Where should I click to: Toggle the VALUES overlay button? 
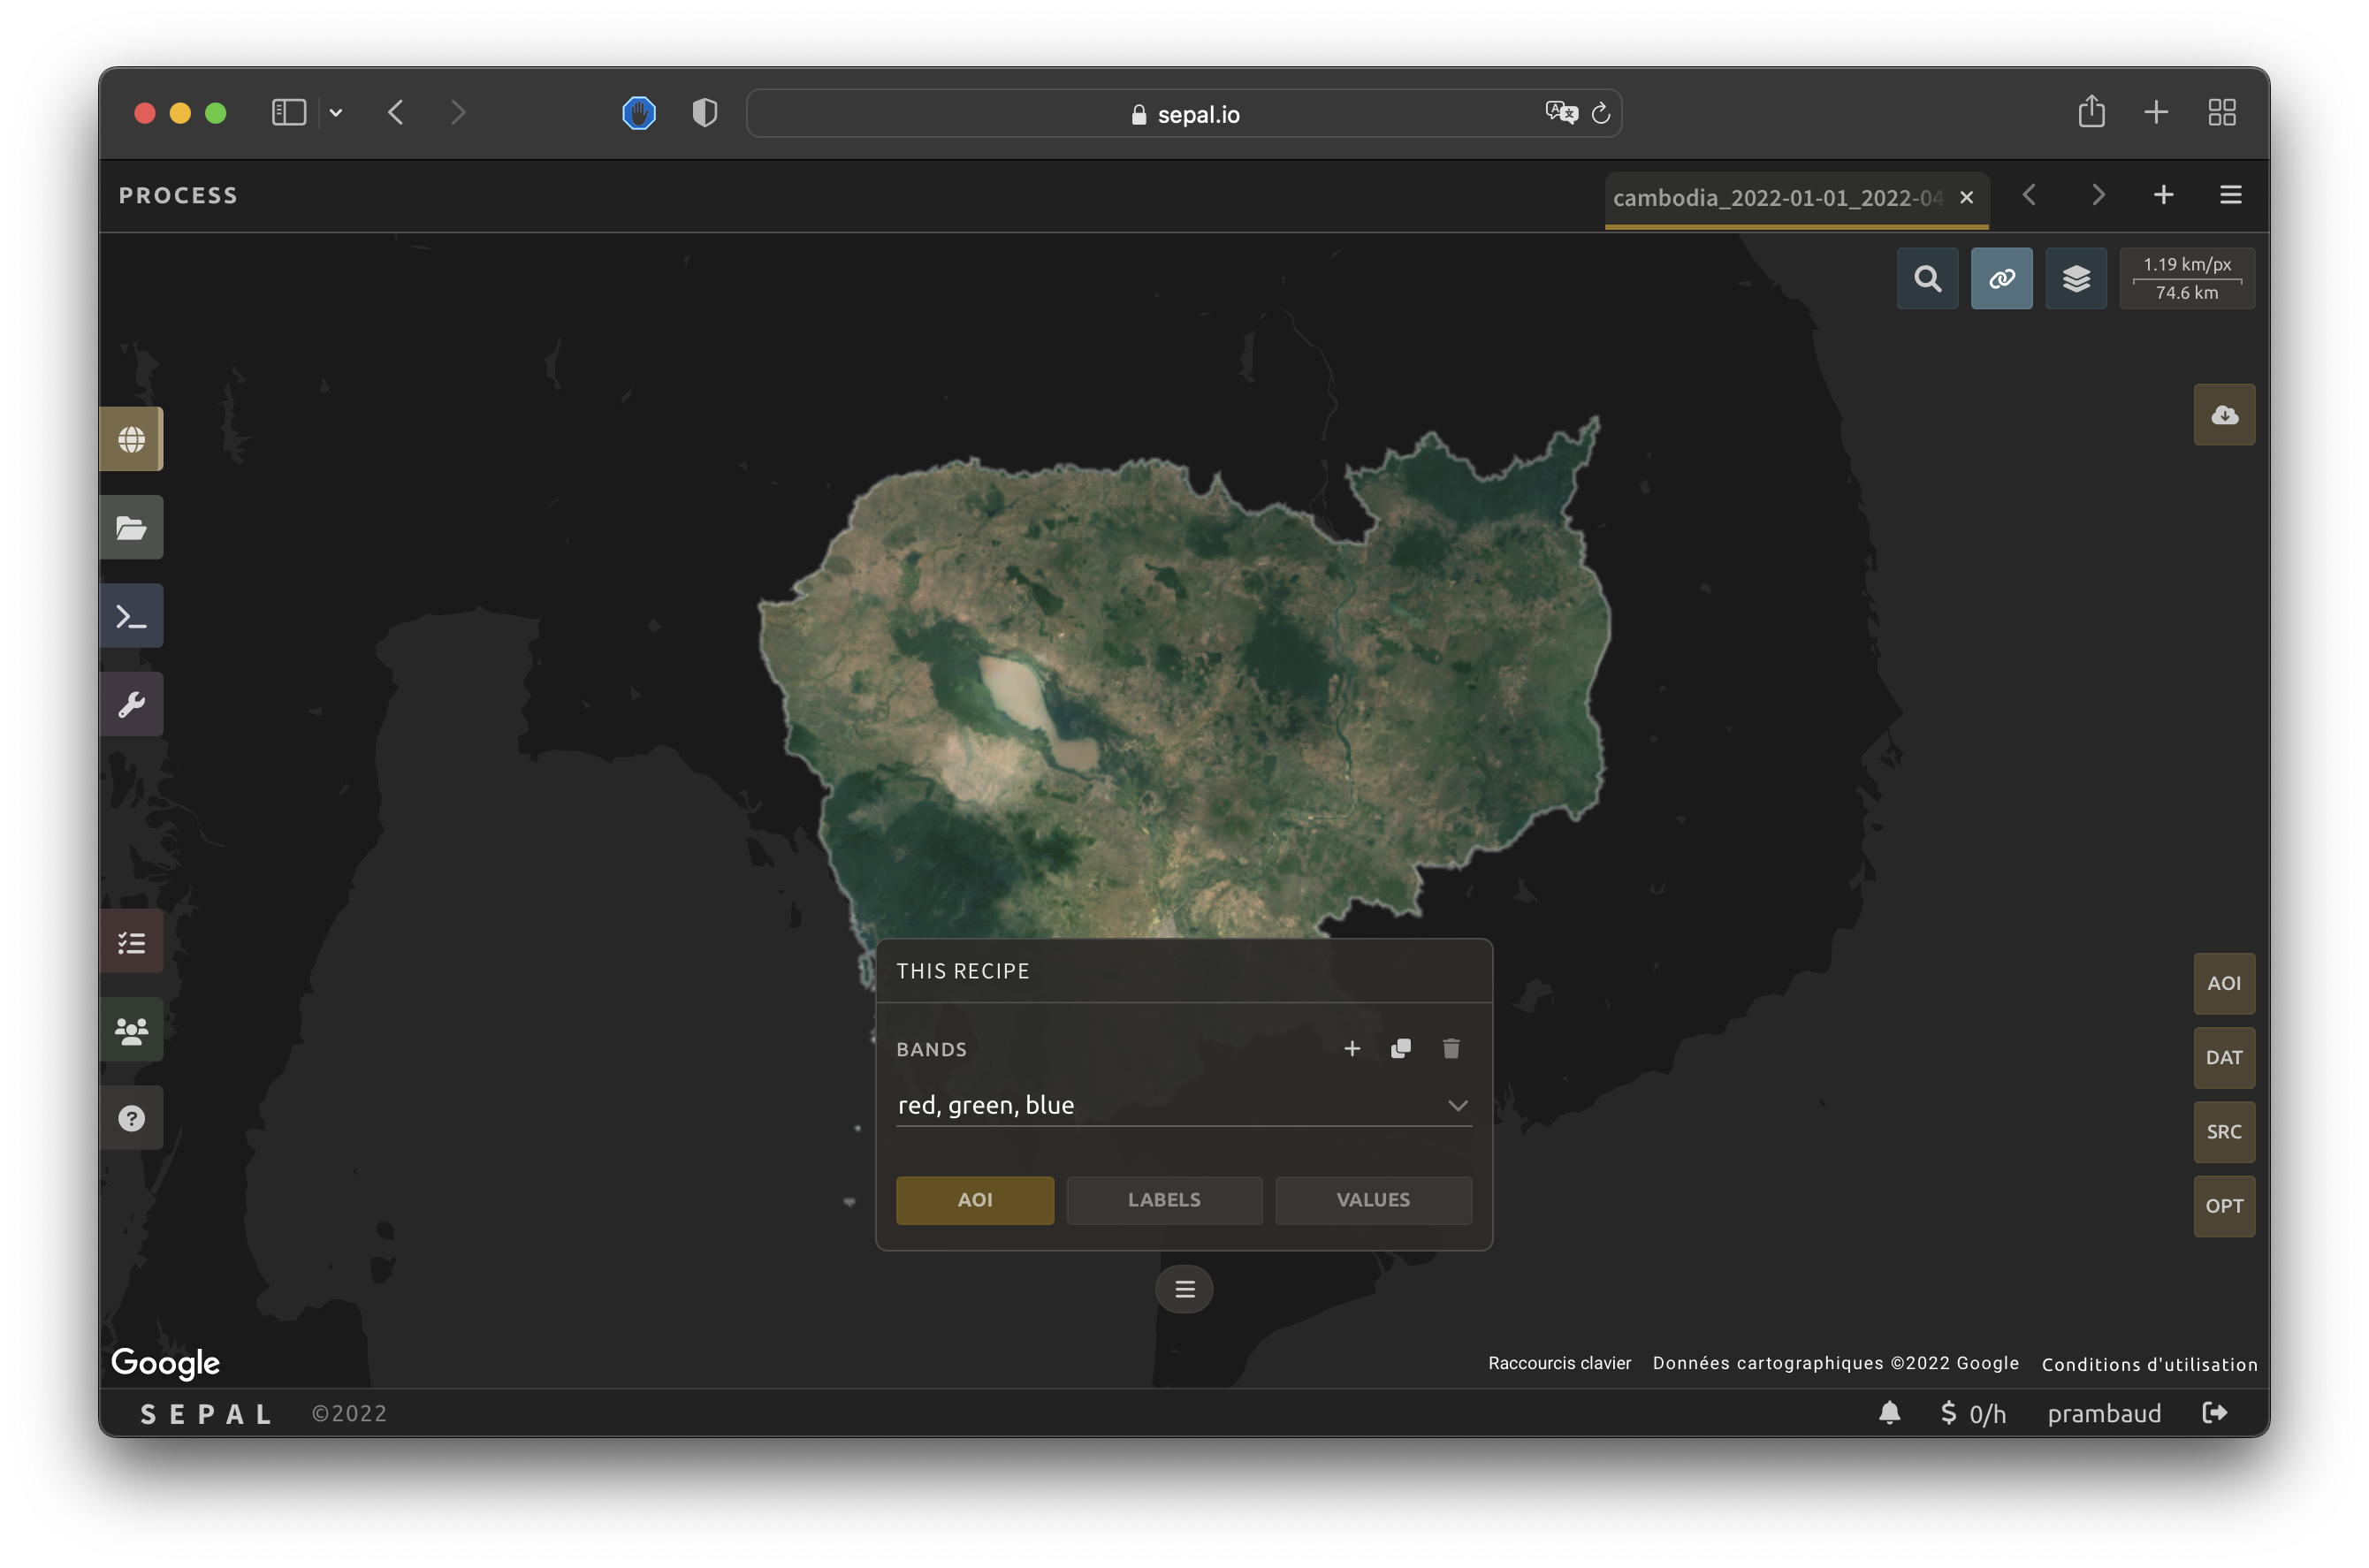1372,1199
